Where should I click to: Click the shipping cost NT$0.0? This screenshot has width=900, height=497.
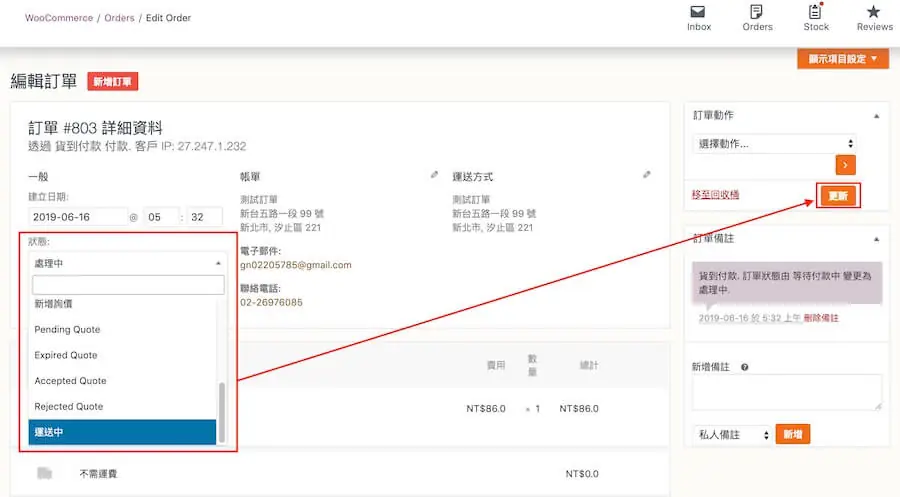point(582,474)
